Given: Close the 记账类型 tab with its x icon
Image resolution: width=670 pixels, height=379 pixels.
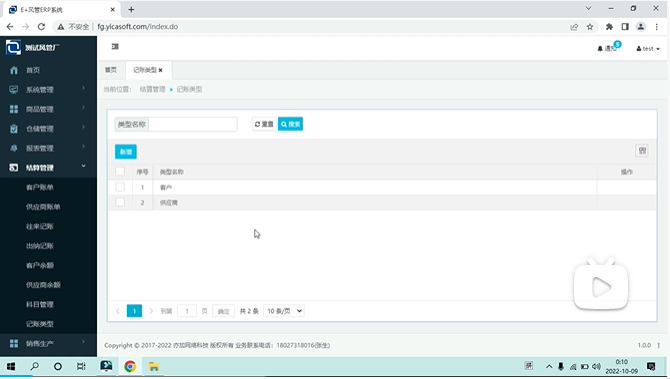Looking at the screenshot, I should (161, 70).
